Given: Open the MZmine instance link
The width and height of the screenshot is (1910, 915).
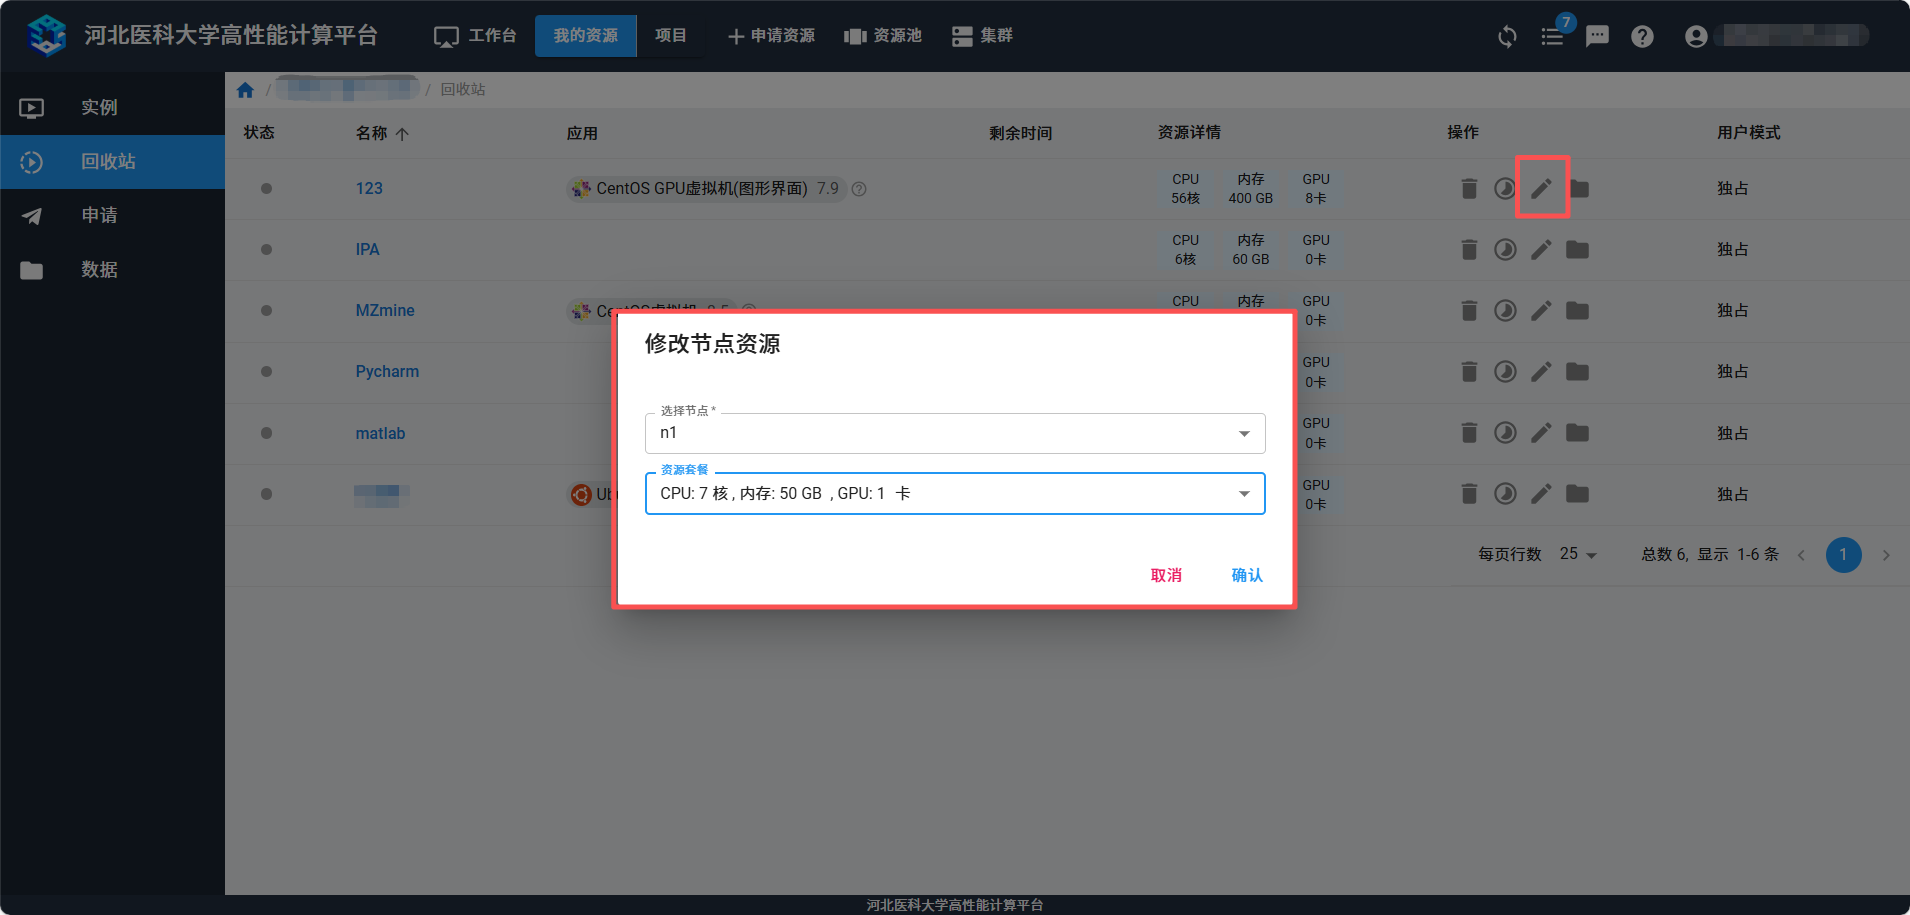Looking at the screenshot, I should tap(385, 311).
